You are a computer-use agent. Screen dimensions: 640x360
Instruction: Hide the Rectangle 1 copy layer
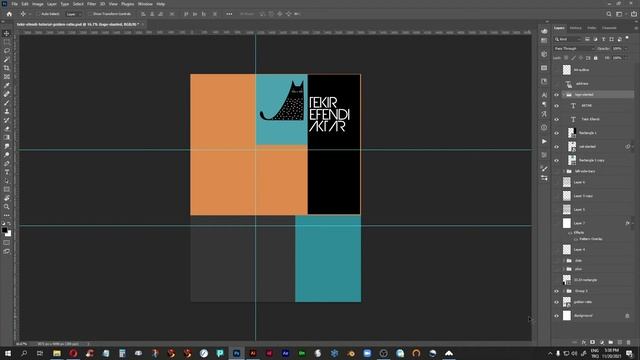pyautogui.click(x=556, y=160)
